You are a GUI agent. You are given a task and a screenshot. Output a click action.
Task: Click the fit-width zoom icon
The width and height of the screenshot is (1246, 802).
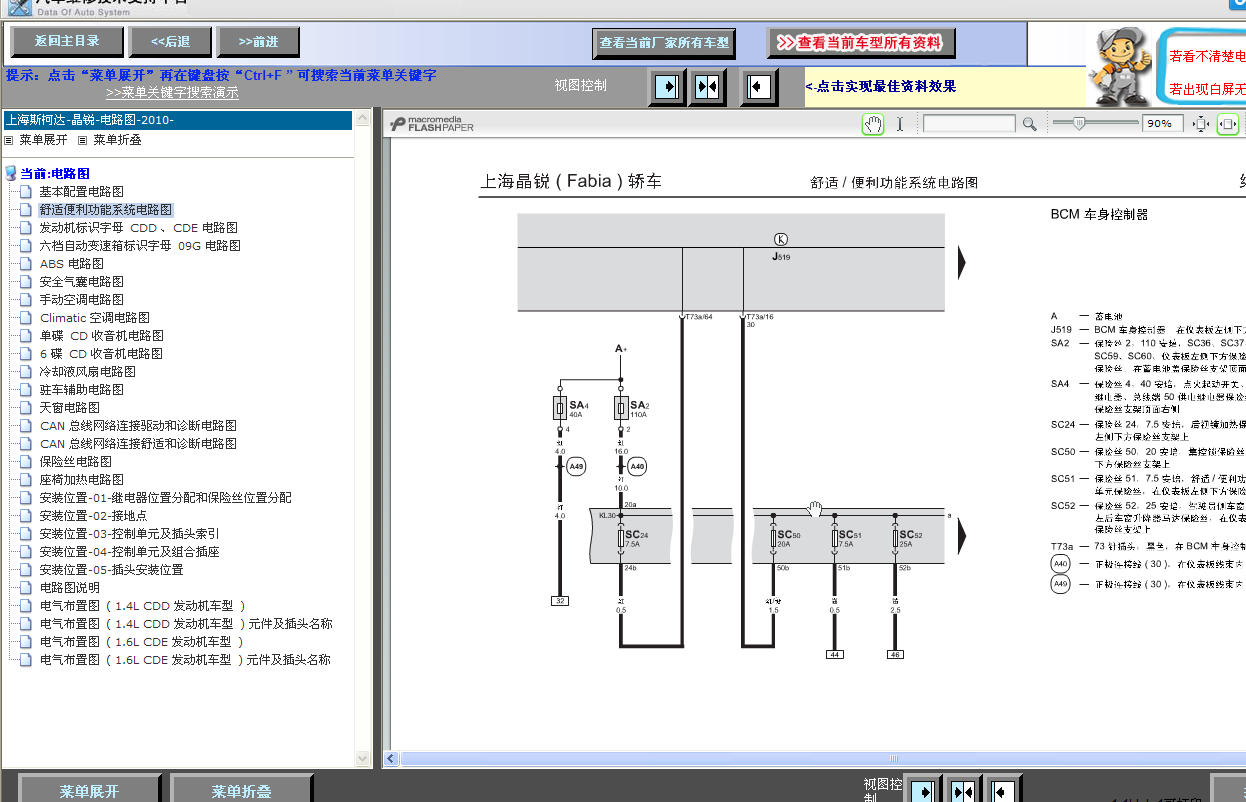(x=1227, y=124)
